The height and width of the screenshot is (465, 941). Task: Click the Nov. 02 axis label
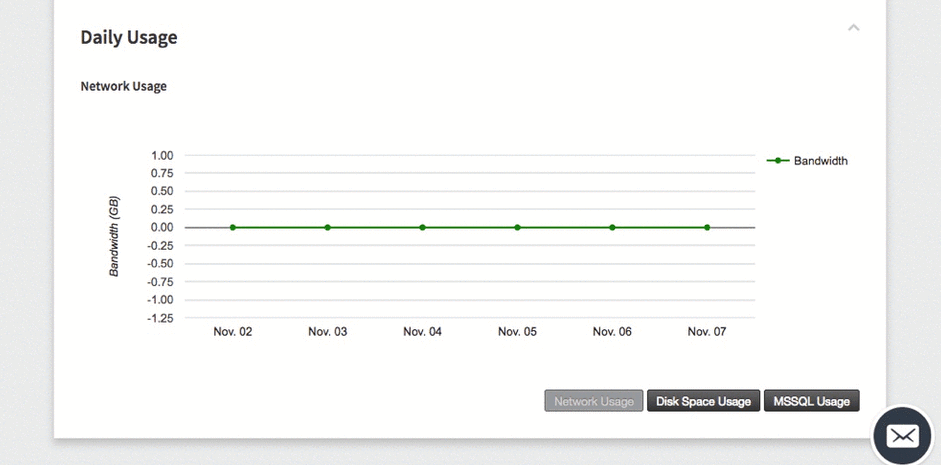(x=233, y=332)
